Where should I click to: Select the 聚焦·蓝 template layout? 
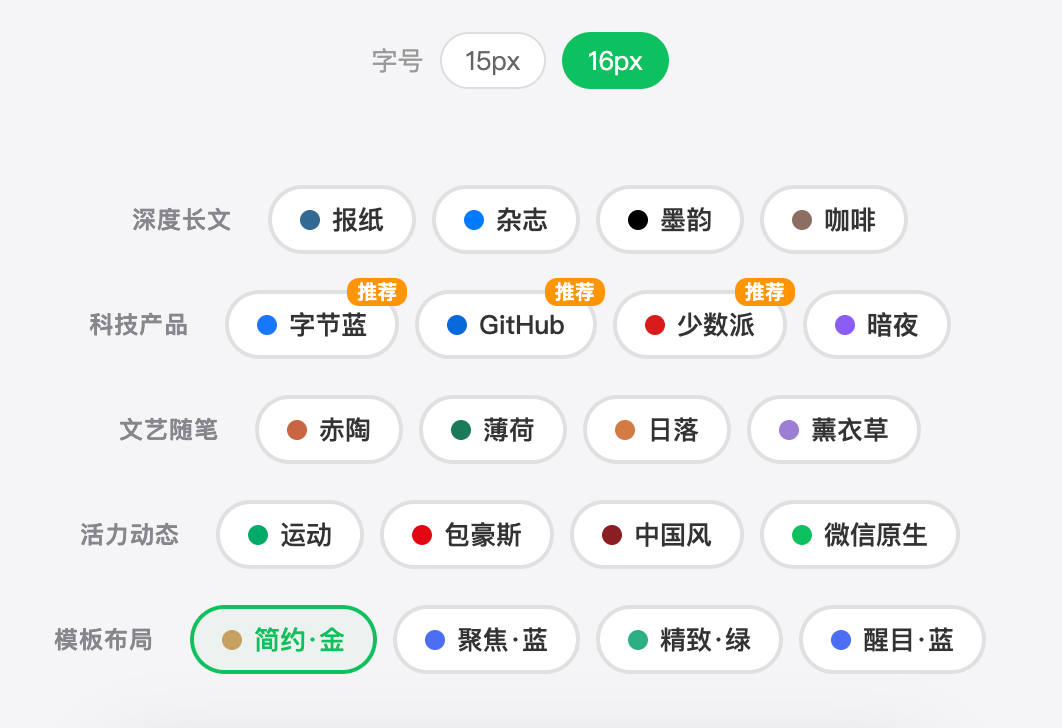[x=486, y=640]
